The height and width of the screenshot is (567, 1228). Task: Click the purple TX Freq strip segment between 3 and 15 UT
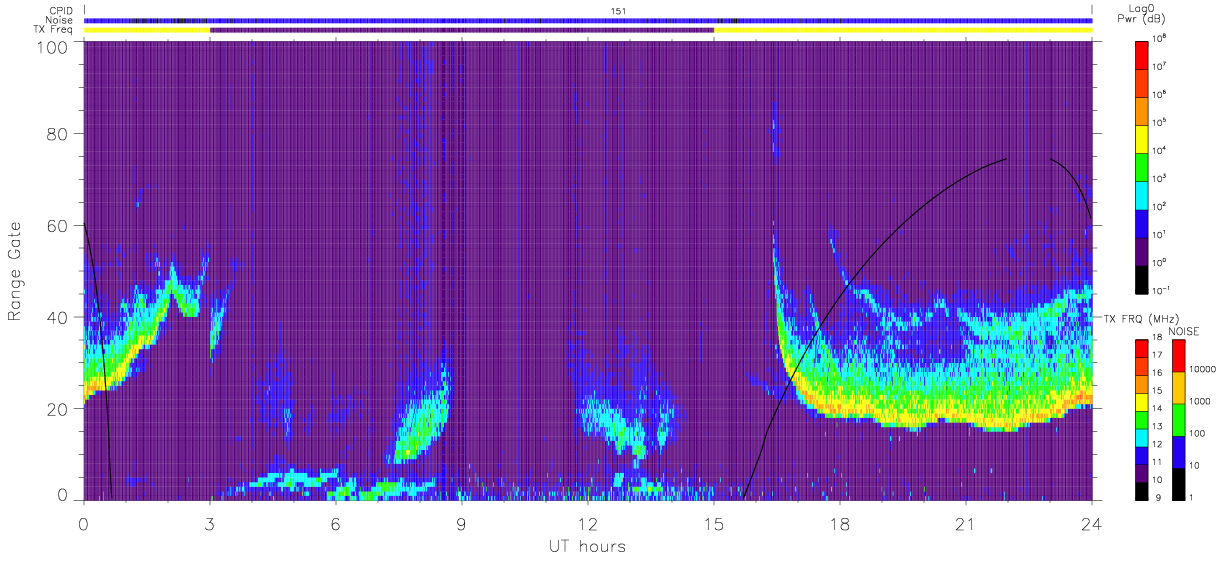tap(462, 30)
